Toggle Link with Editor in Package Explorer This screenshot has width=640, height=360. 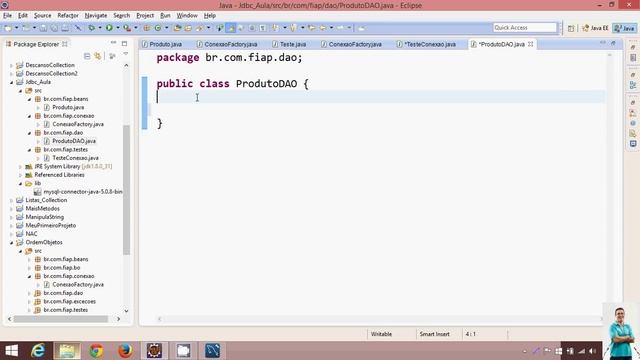click(x=98, y=56)
